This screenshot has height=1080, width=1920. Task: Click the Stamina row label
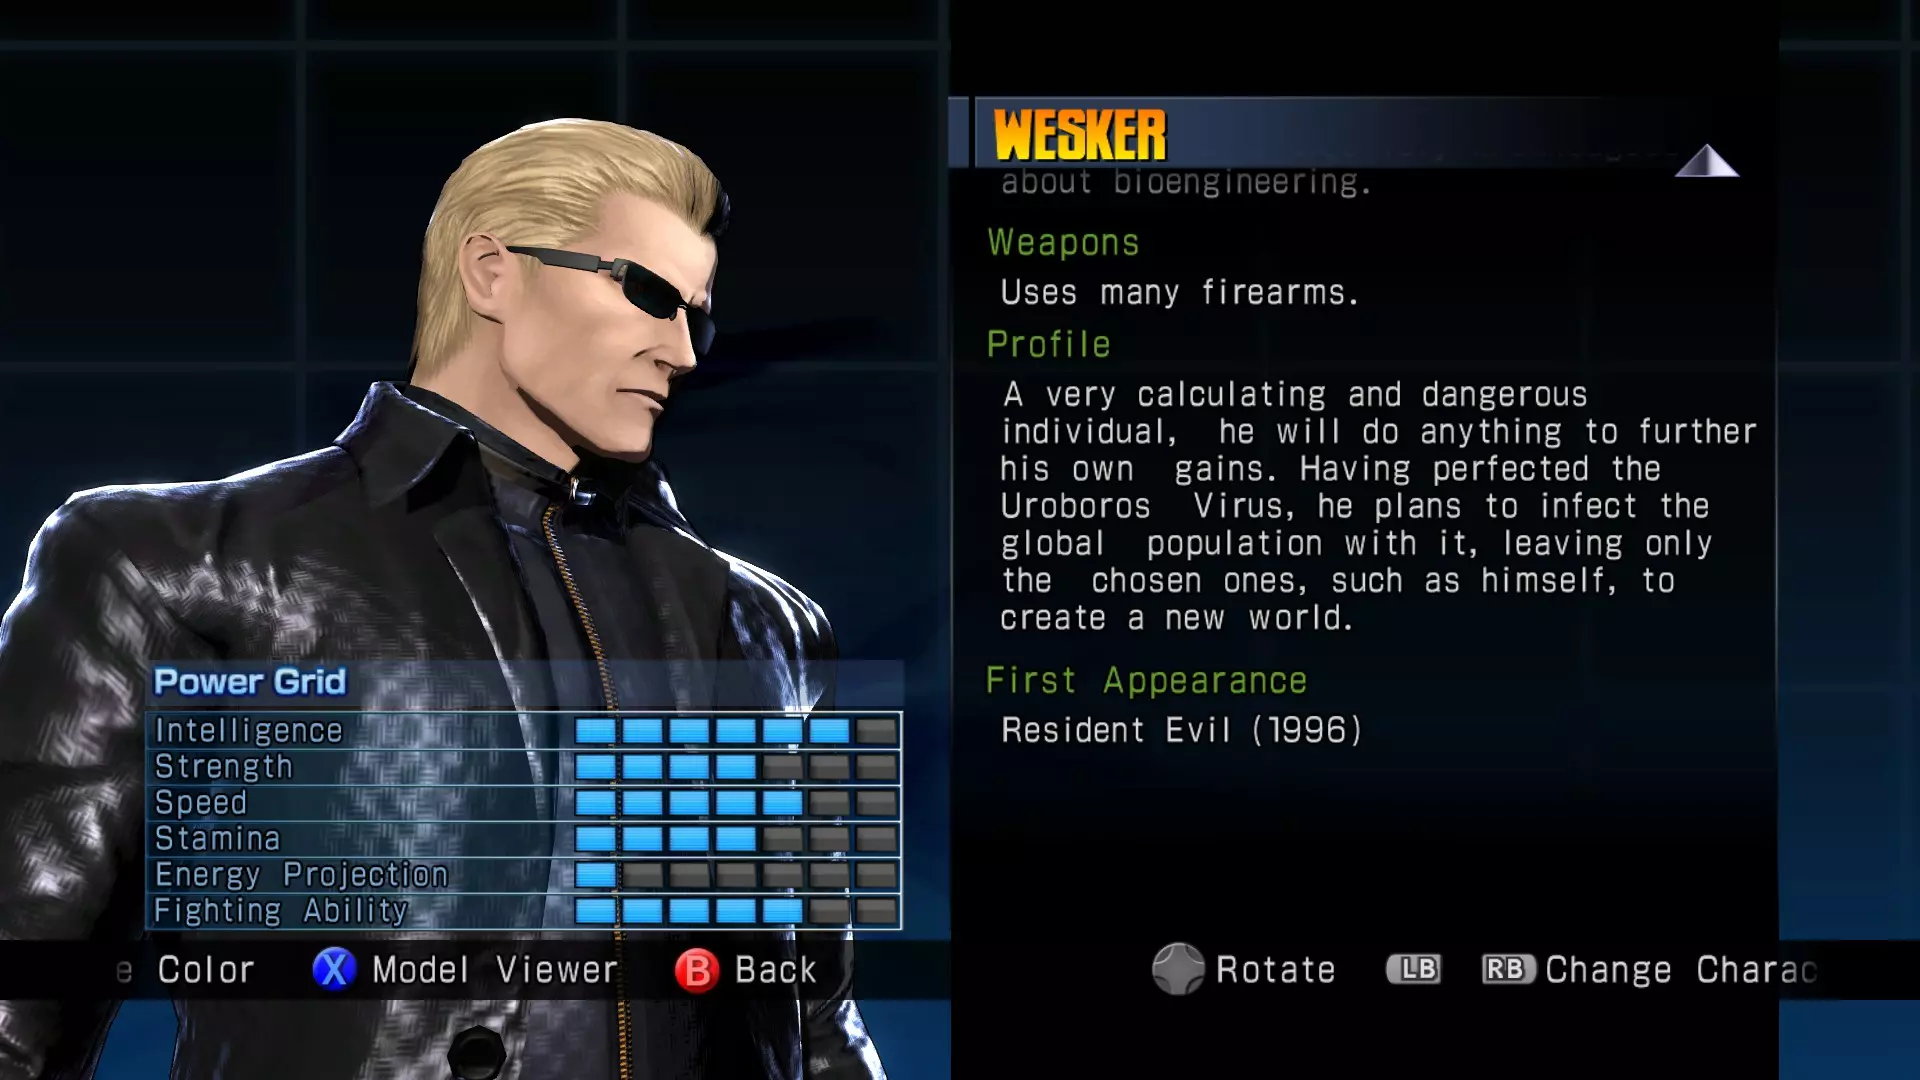tap(217, 838)
